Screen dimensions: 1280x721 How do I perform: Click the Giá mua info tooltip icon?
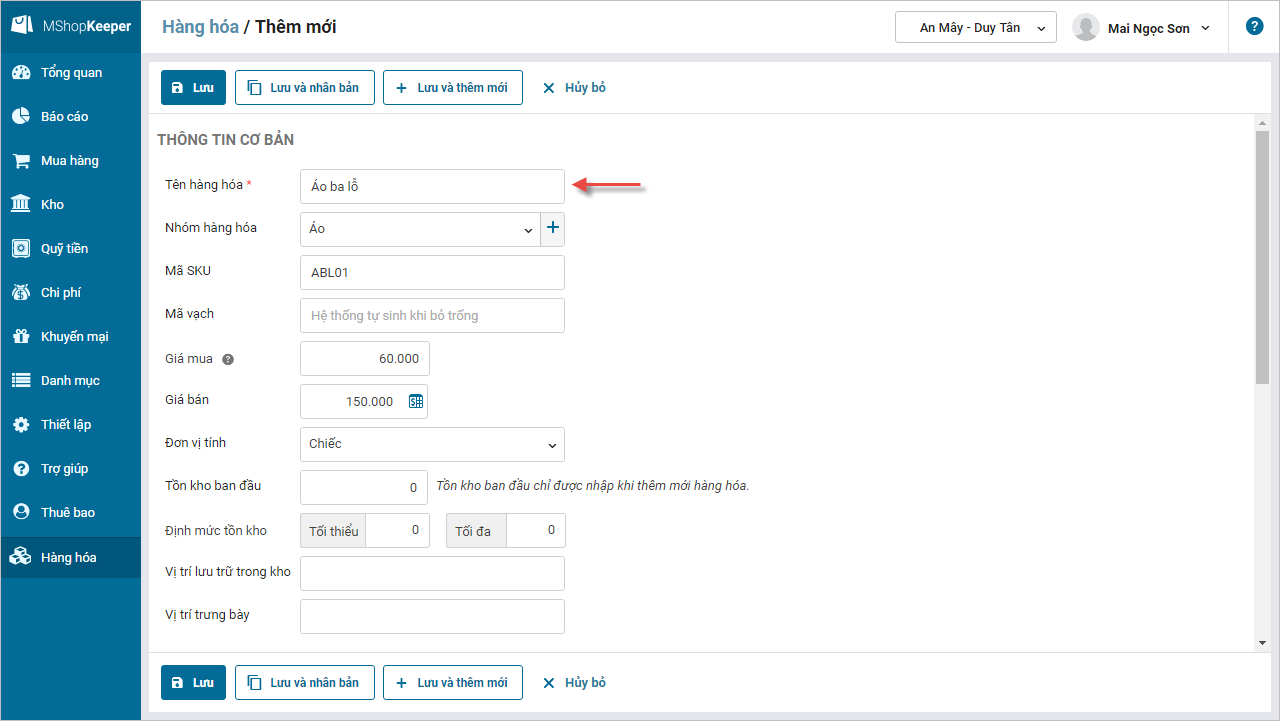click(228, 359)
